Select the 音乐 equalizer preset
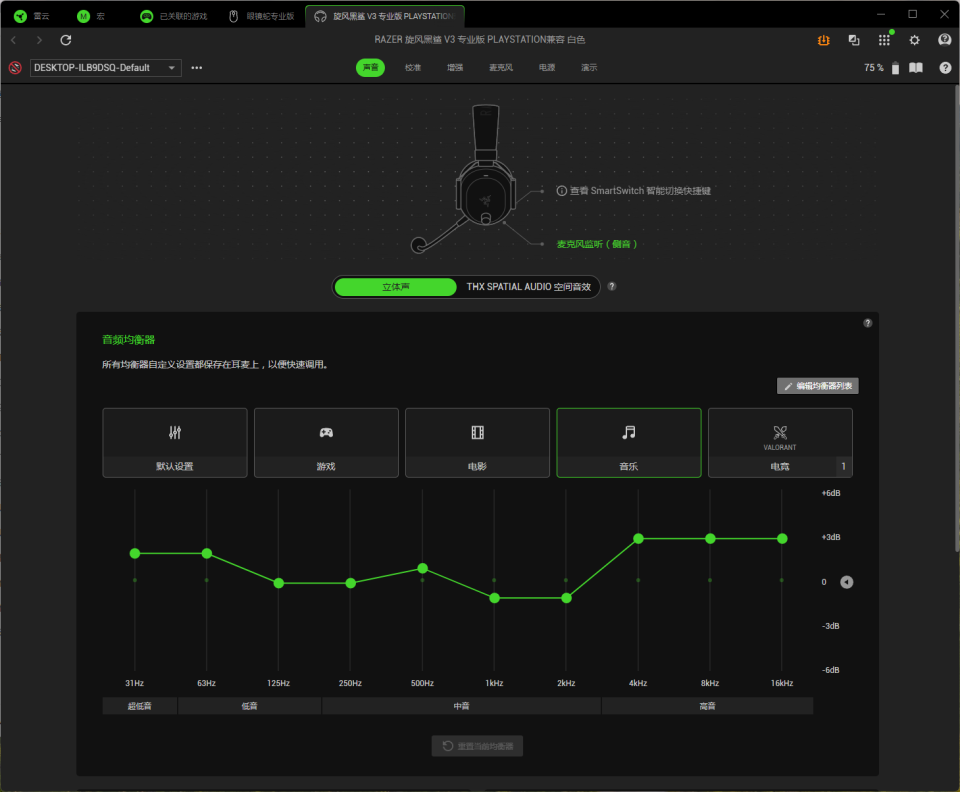 click(x=628, y=443)
